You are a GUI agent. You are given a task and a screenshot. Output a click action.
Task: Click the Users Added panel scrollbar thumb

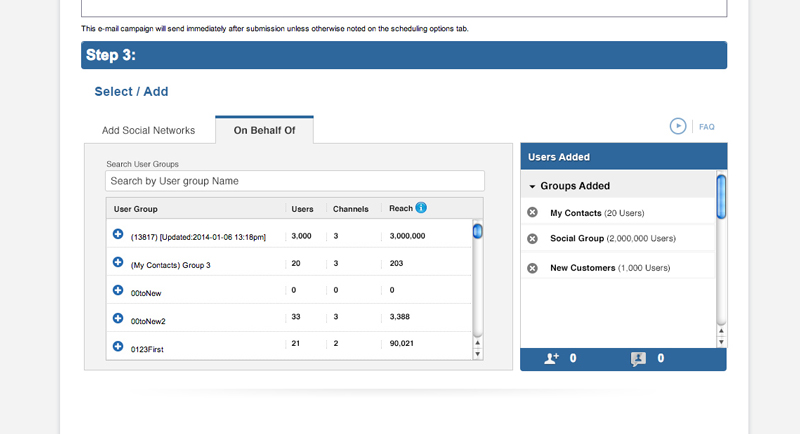click(x=721, y=195)
